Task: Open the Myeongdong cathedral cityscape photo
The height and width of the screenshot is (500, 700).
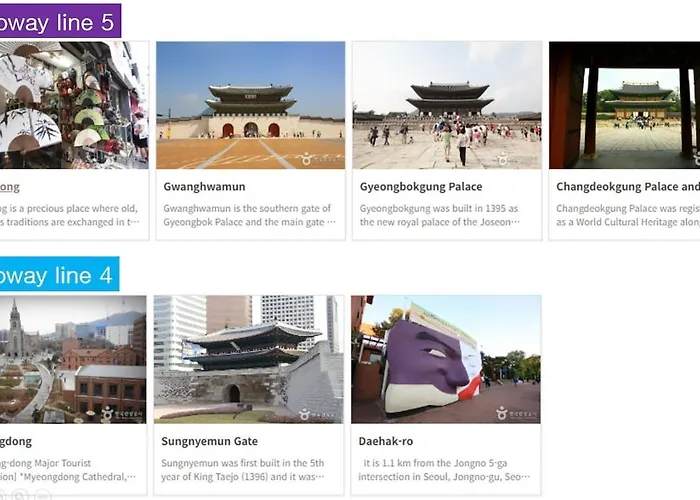Action: click(73, 359)
